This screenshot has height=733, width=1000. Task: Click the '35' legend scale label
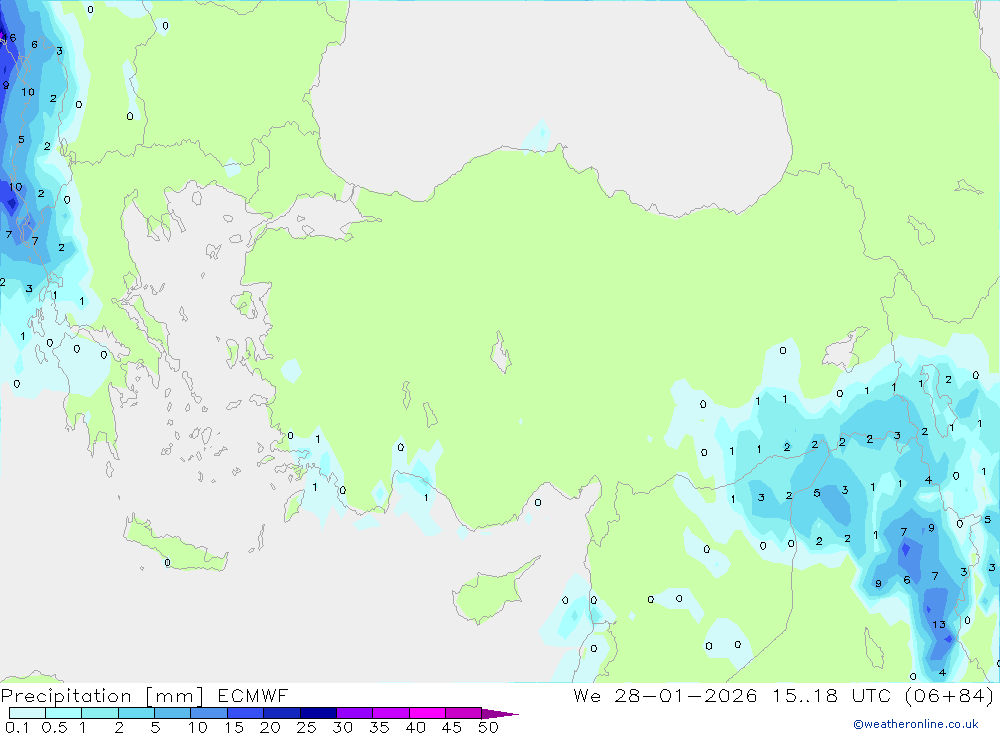(379, 727)
